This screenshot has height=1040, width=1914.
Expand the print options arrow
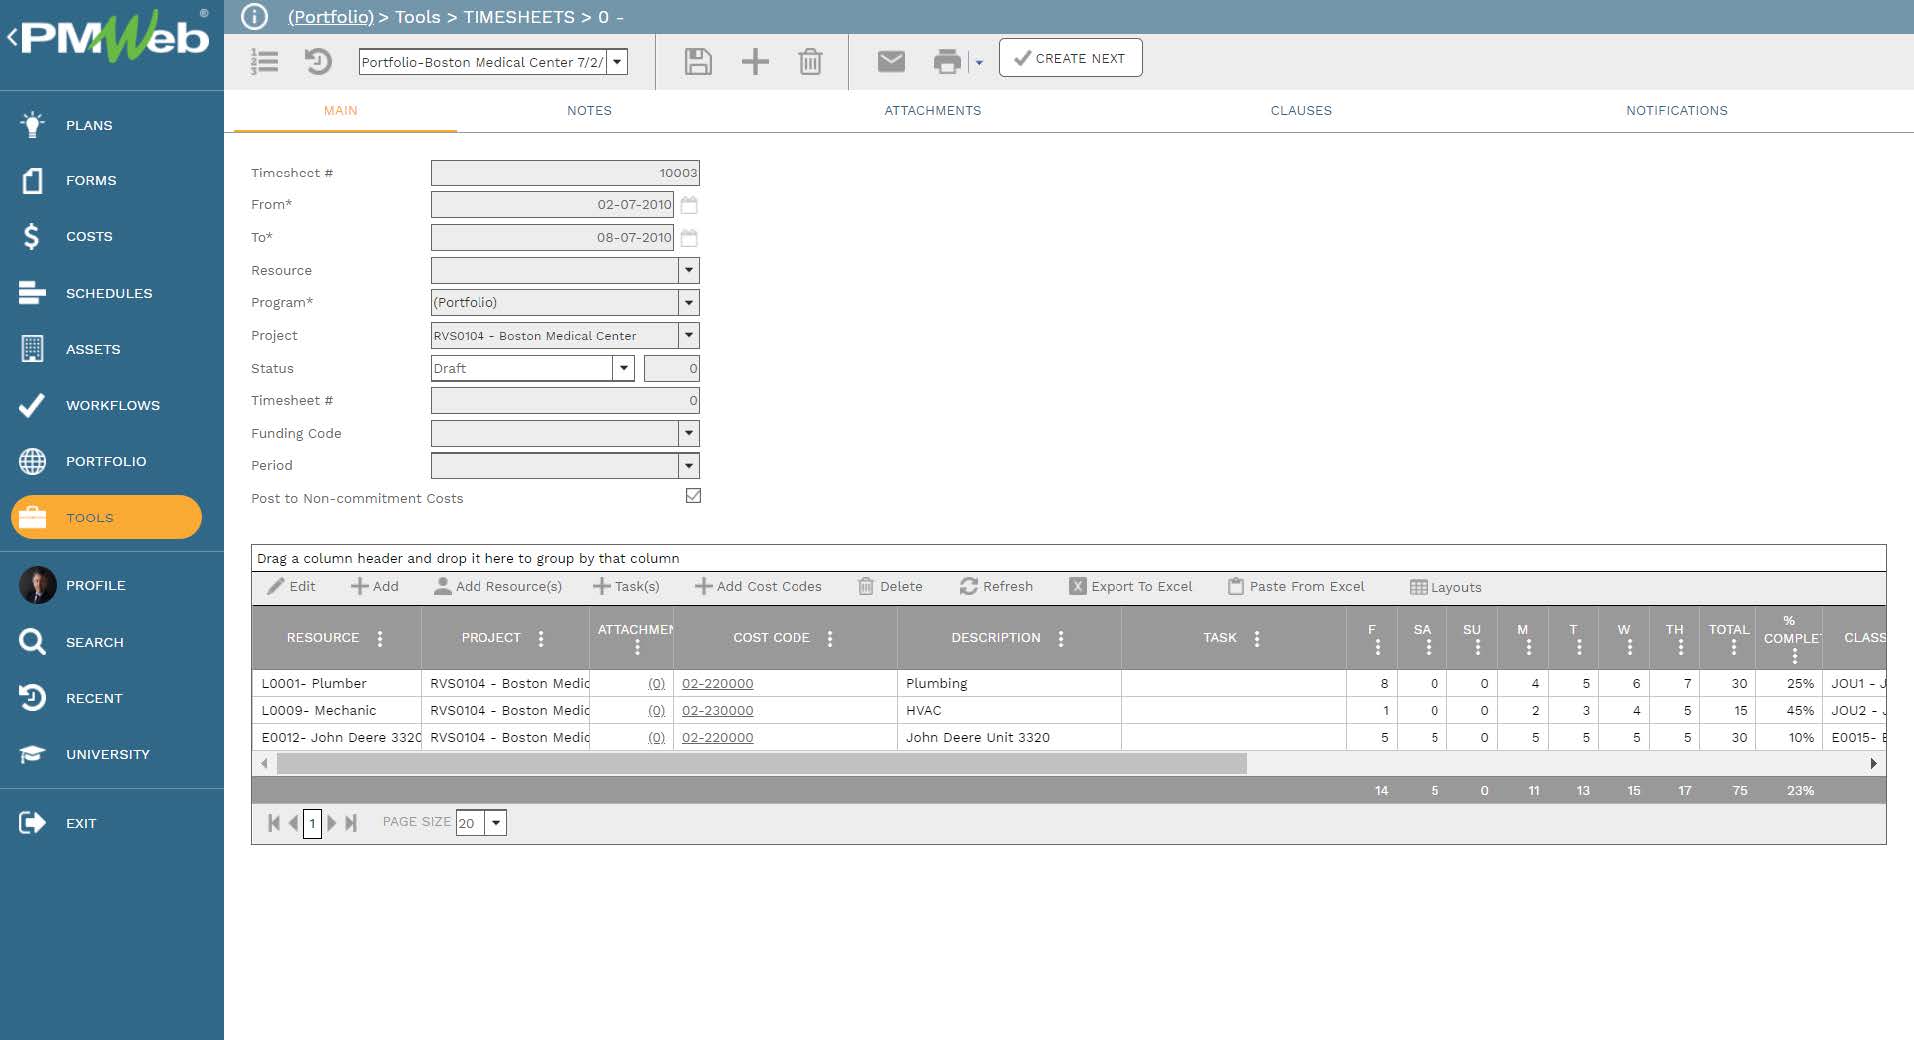[979, 63]
